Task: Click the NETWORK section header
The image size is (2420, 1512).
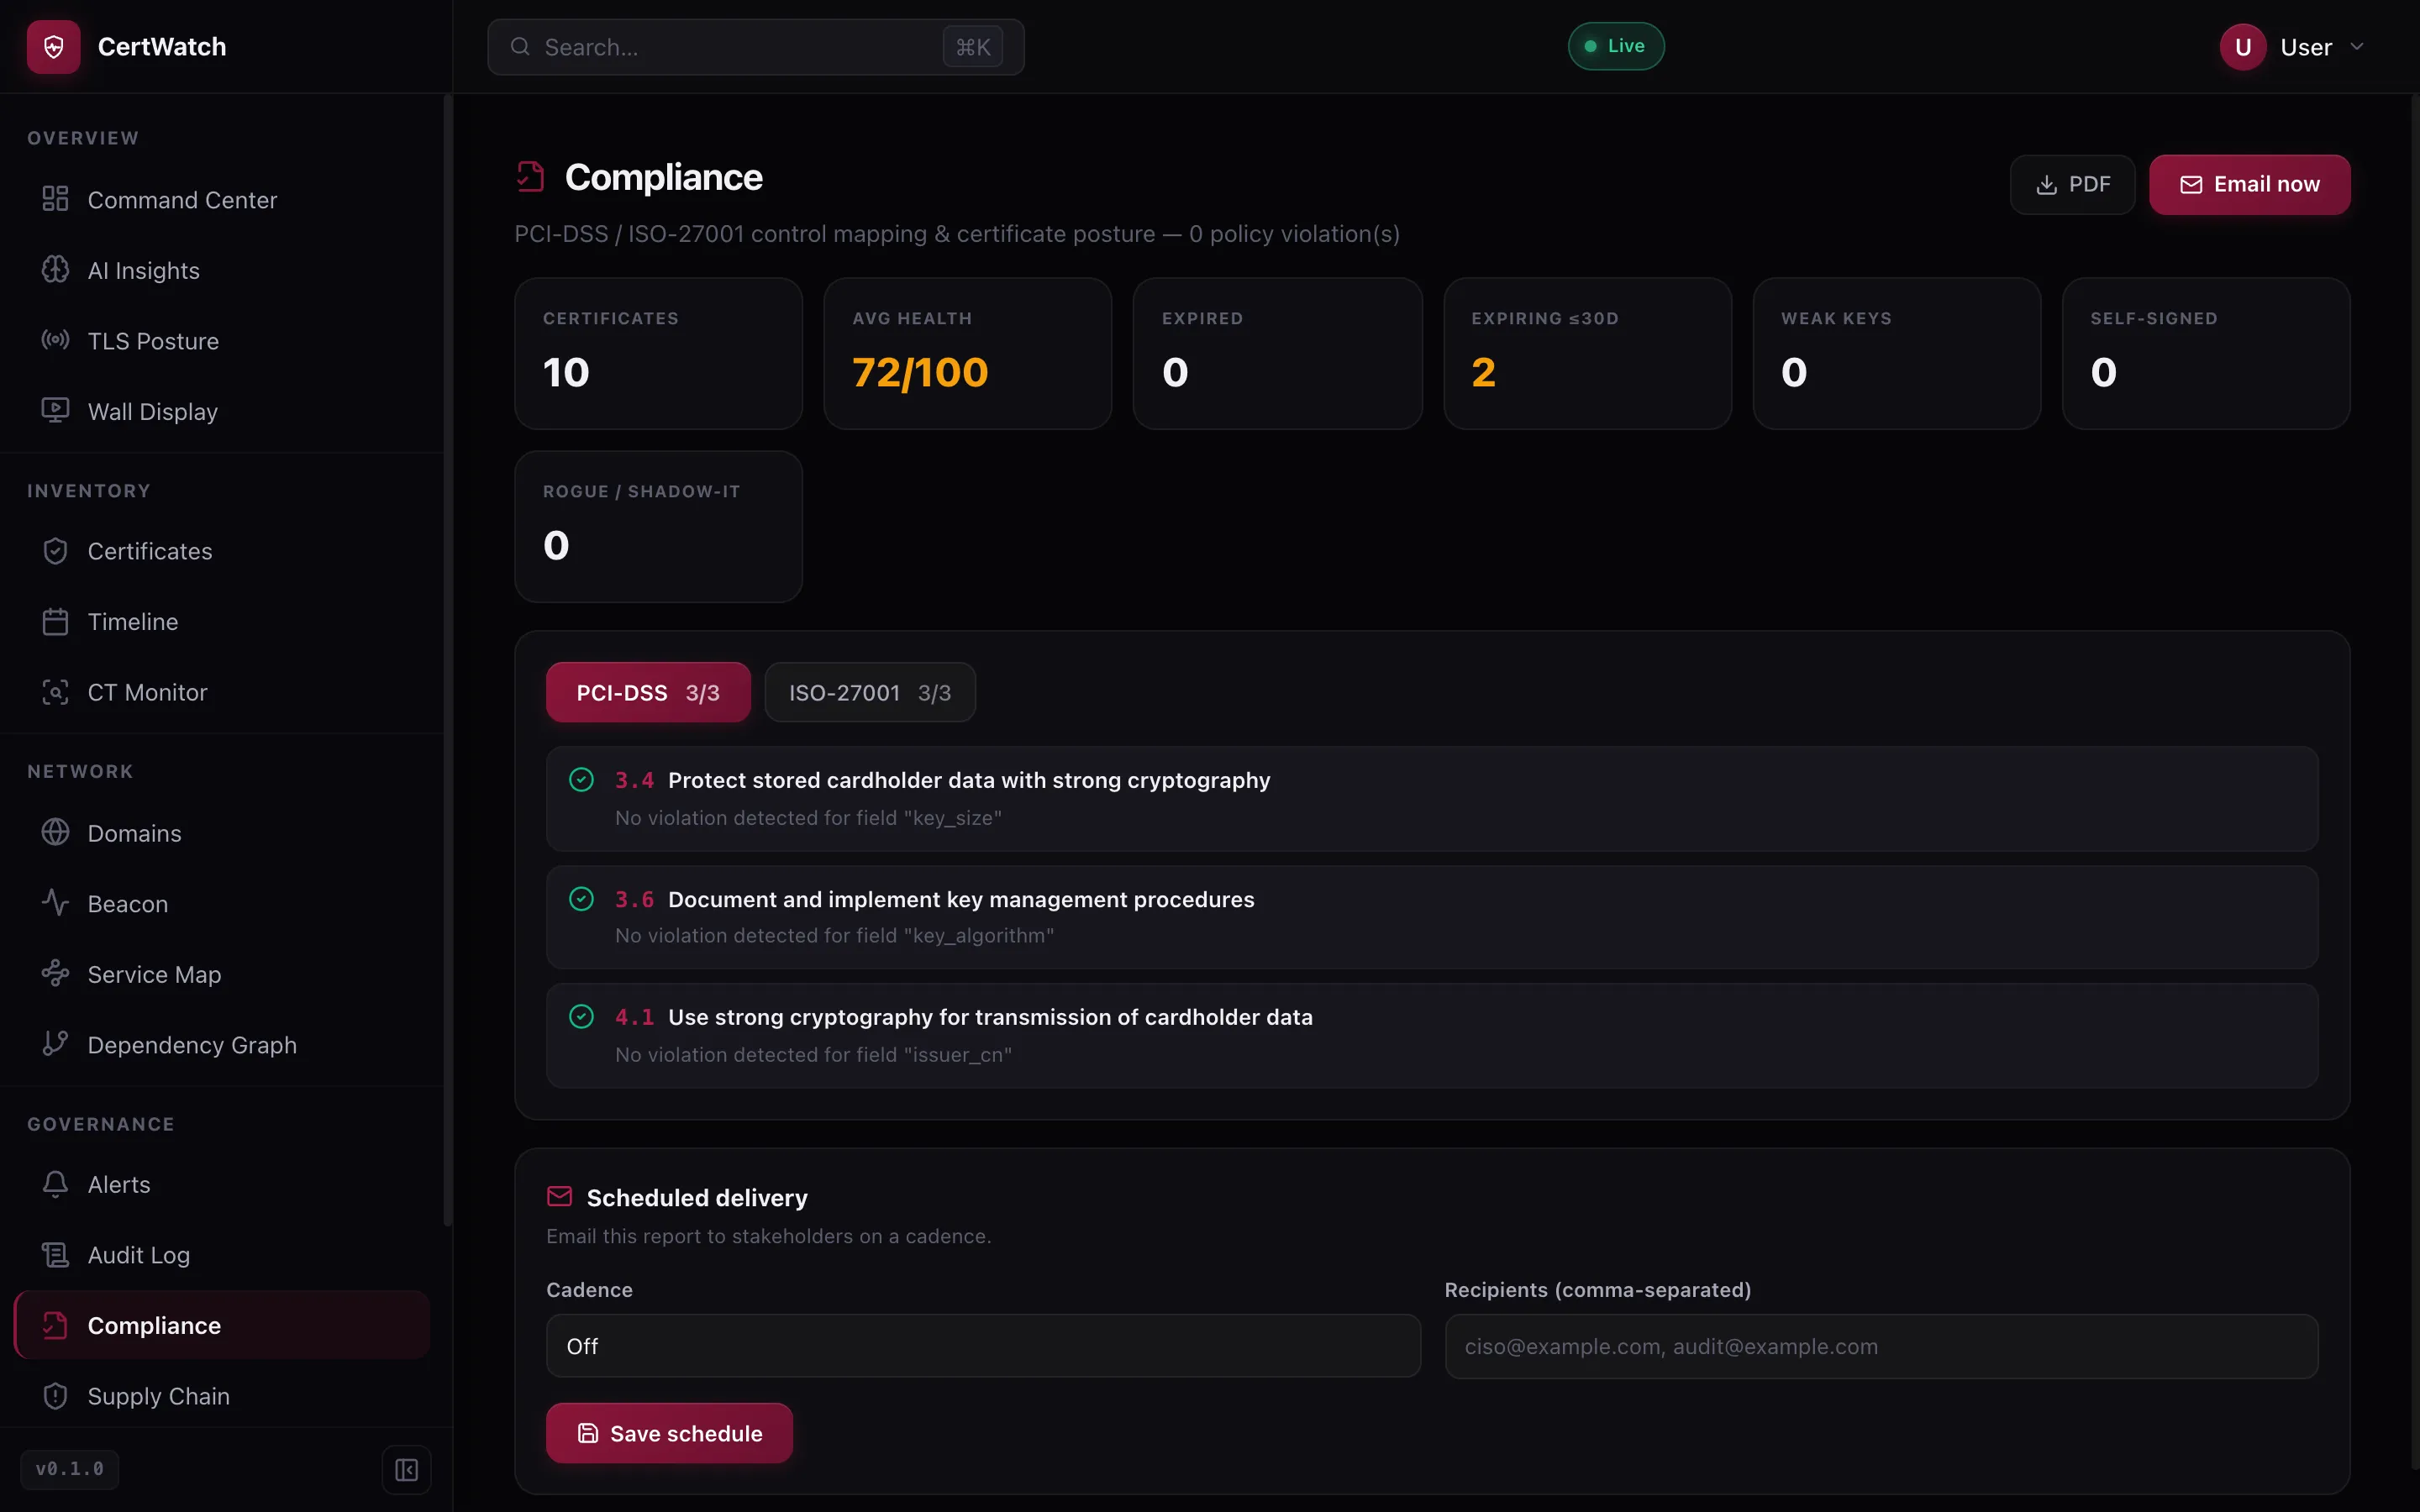Action: pos(80,771)
